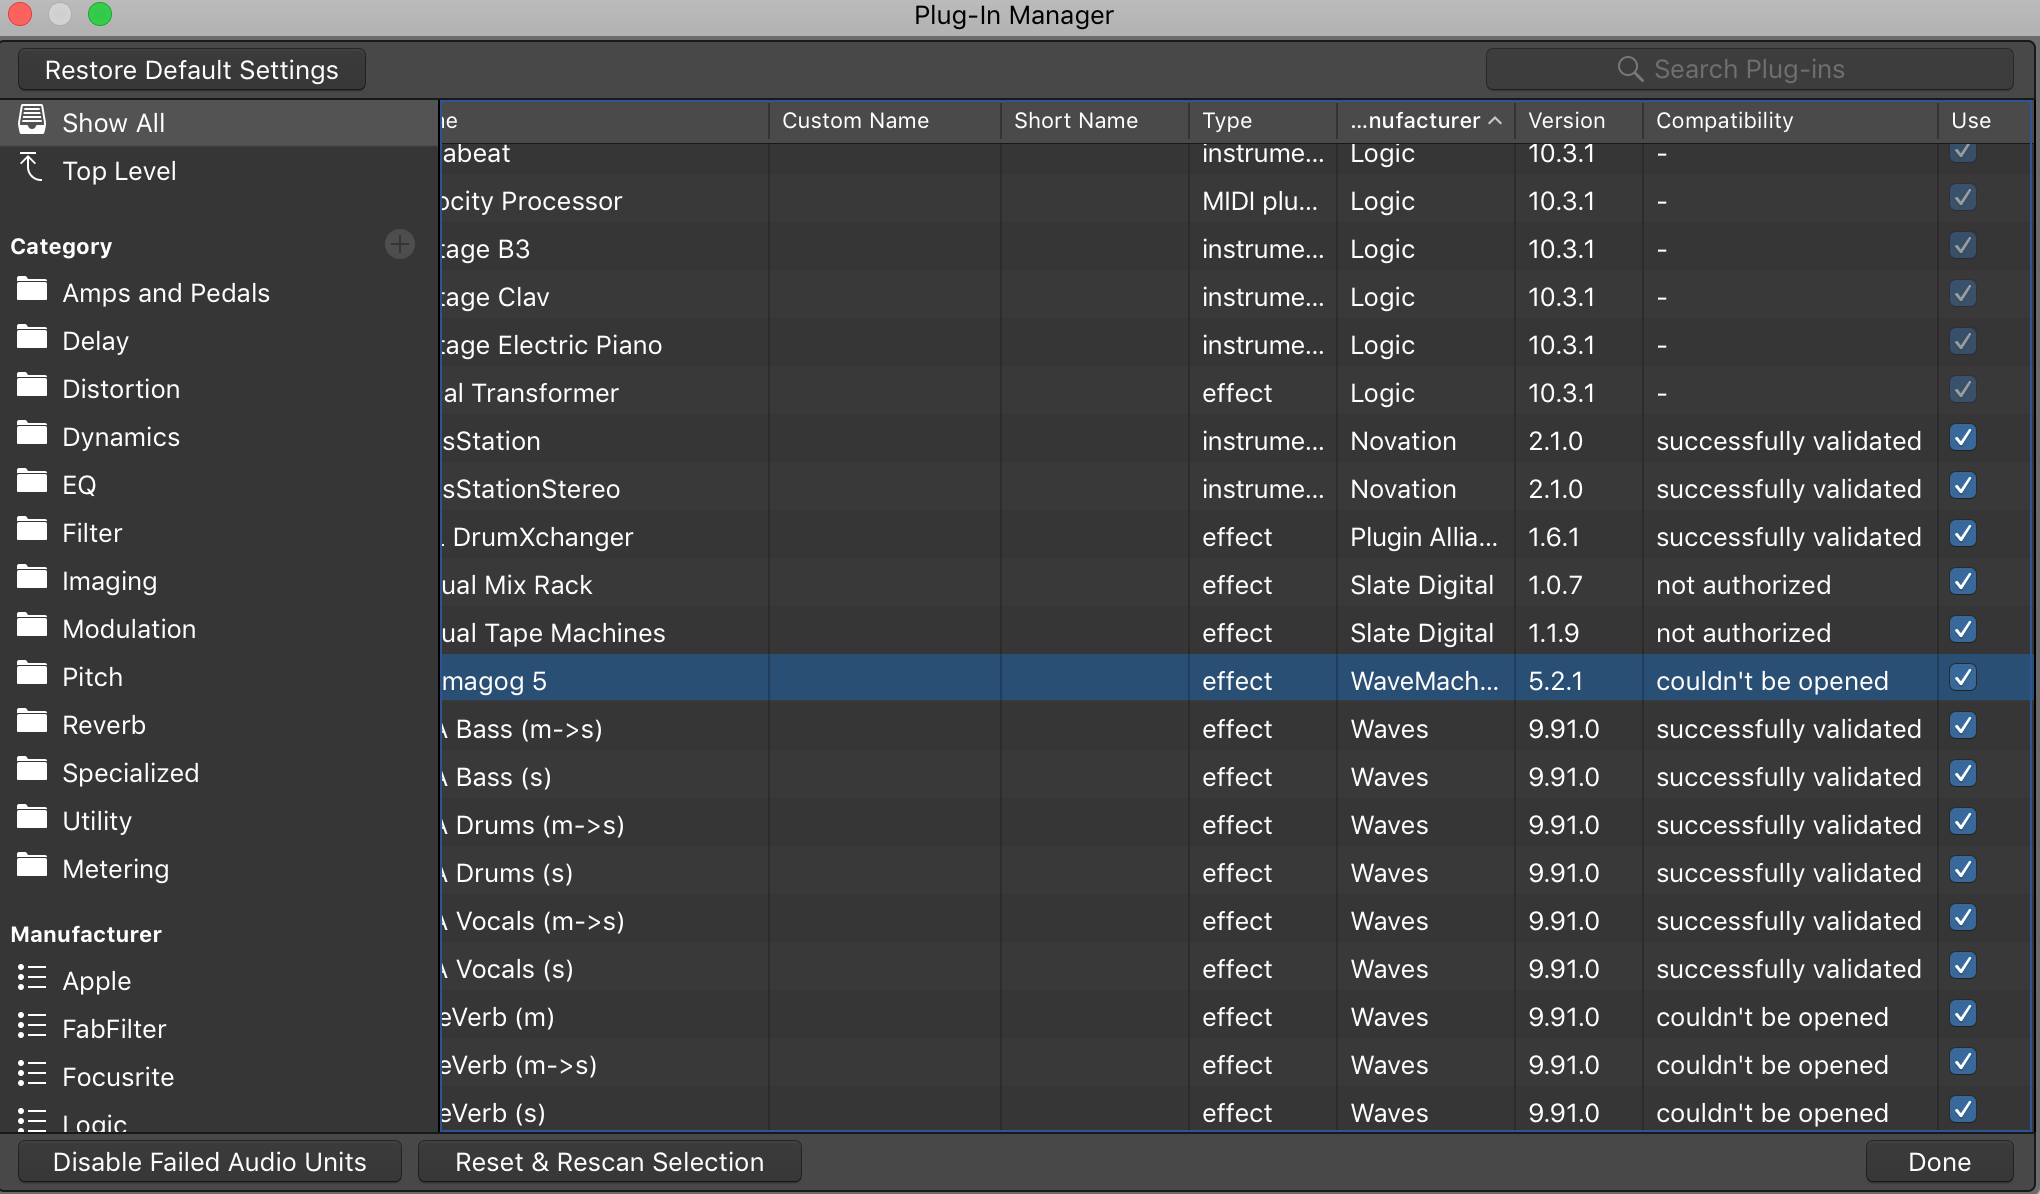Click Restore Default Settings button
Image resolution: width=2040 pixels, height=1194 pixels.
click(x=192, y=68)
